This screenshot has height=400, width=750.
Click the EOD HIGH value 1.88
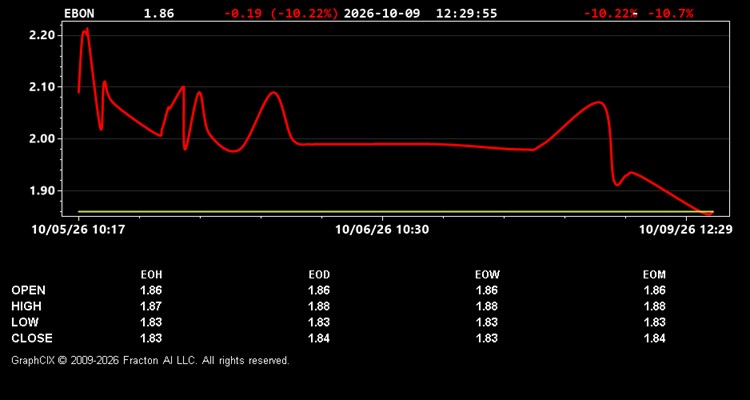pos(319,306)
